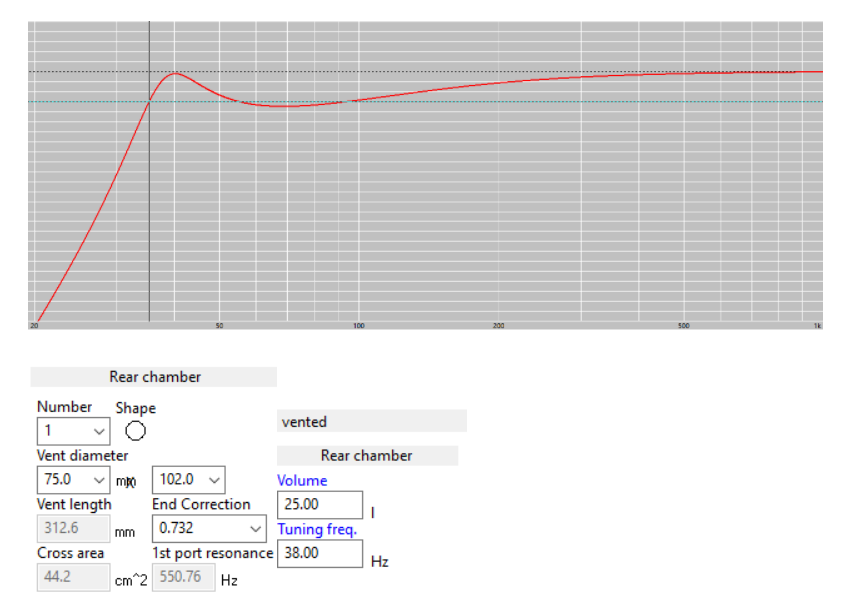Click the 1st port resonance value 550.76

[x=183, y=577]
